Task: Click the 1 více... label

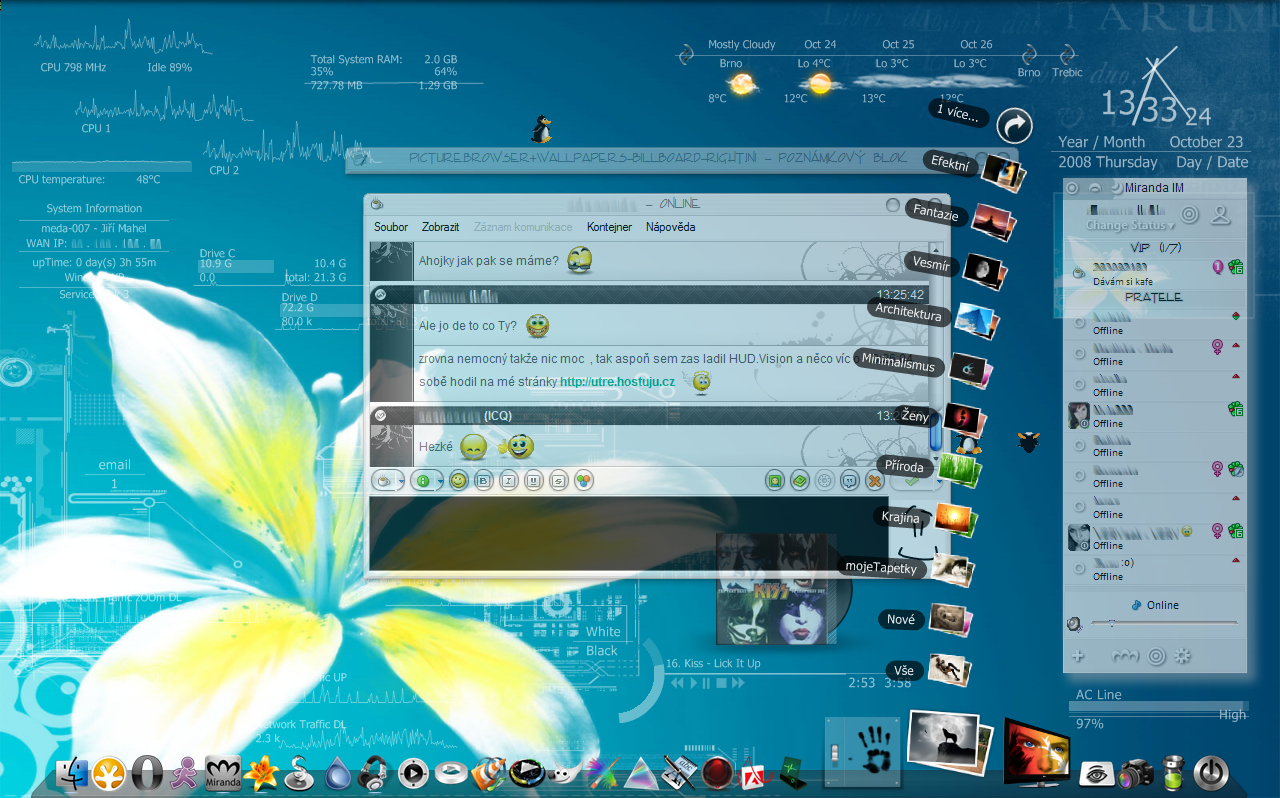Action: point(958,112)
